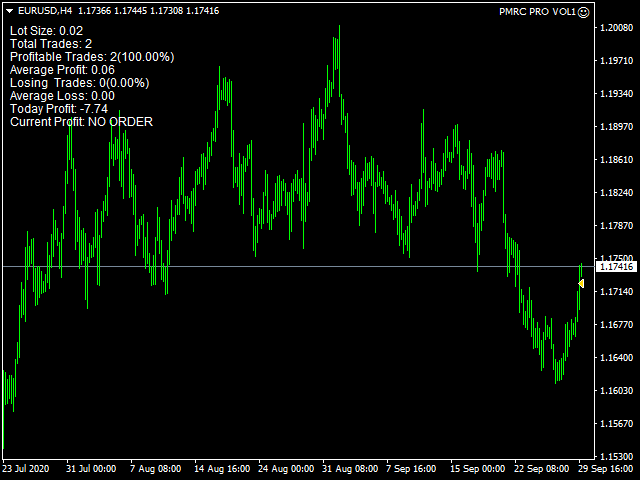Click Profitable Trades: 2(100.00%) line

tap(92, 57)
